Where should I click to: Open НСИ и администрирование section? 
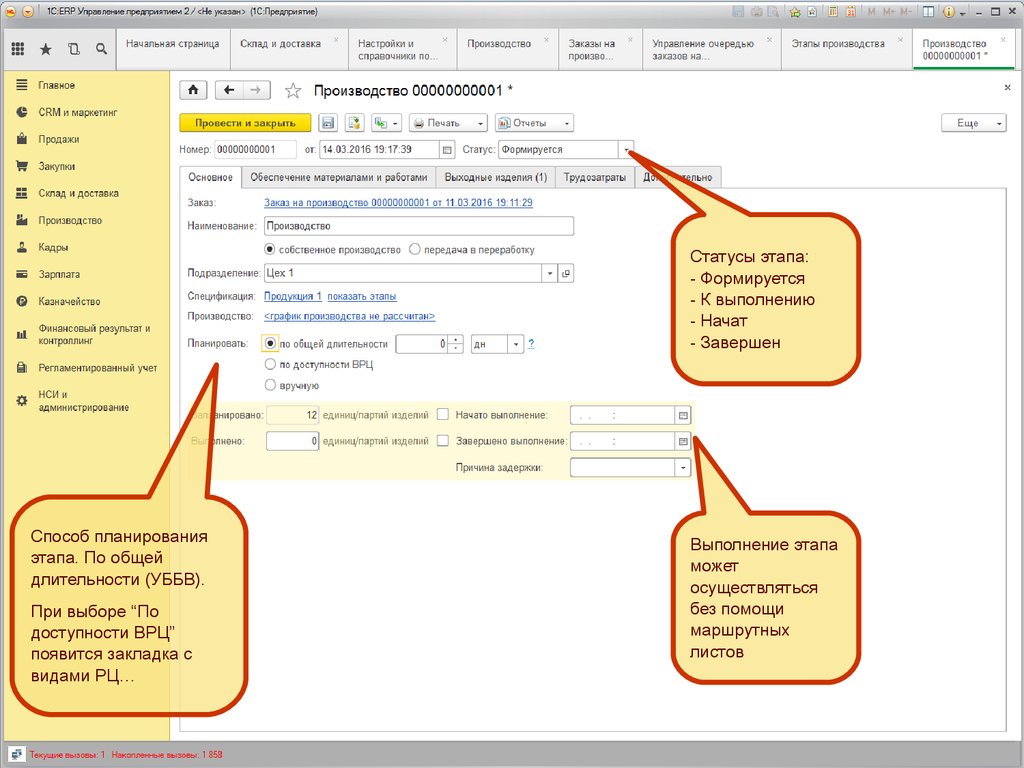pyautogui.click(x=83, y=401)
